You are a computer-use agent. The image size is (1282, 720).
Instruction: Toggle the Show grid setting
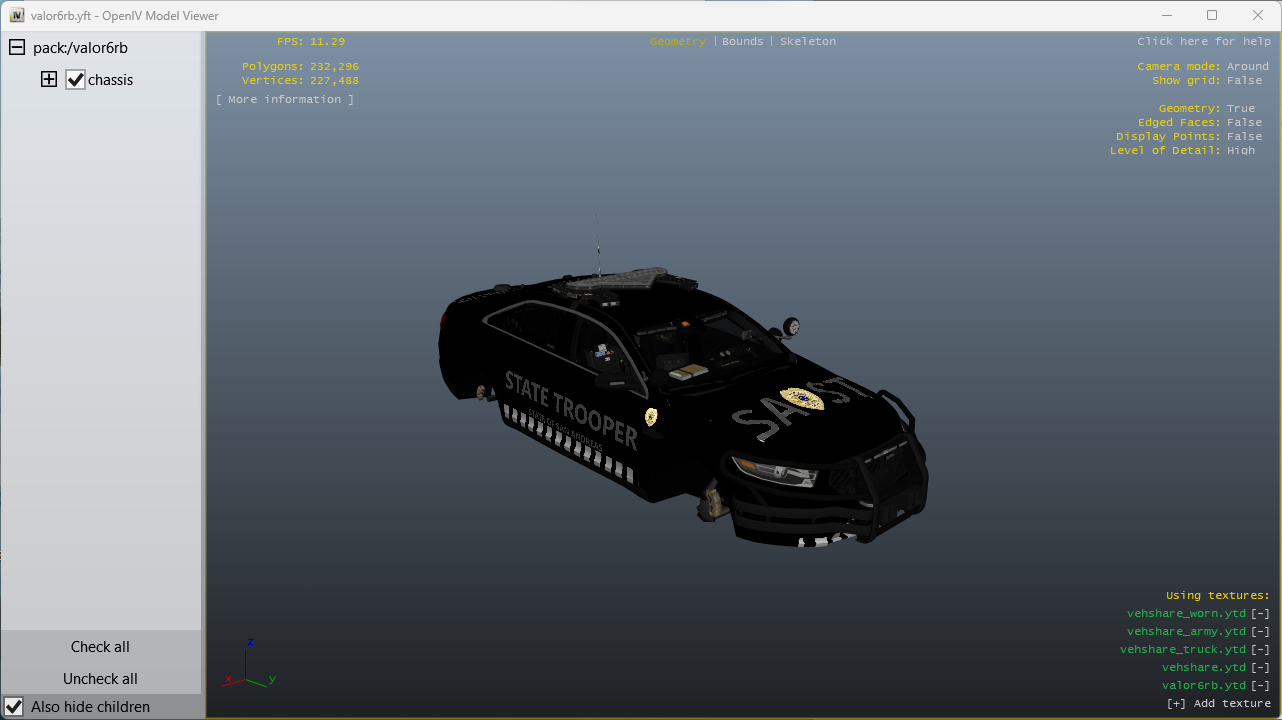pyautogui.click(x=1244, y=81)
